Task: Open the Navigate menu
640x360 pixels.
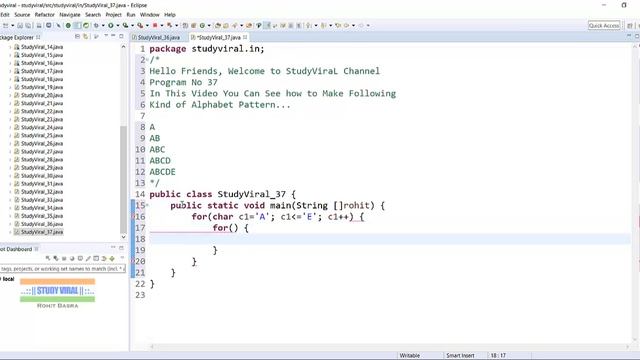Action: click(x=70, y=15)
